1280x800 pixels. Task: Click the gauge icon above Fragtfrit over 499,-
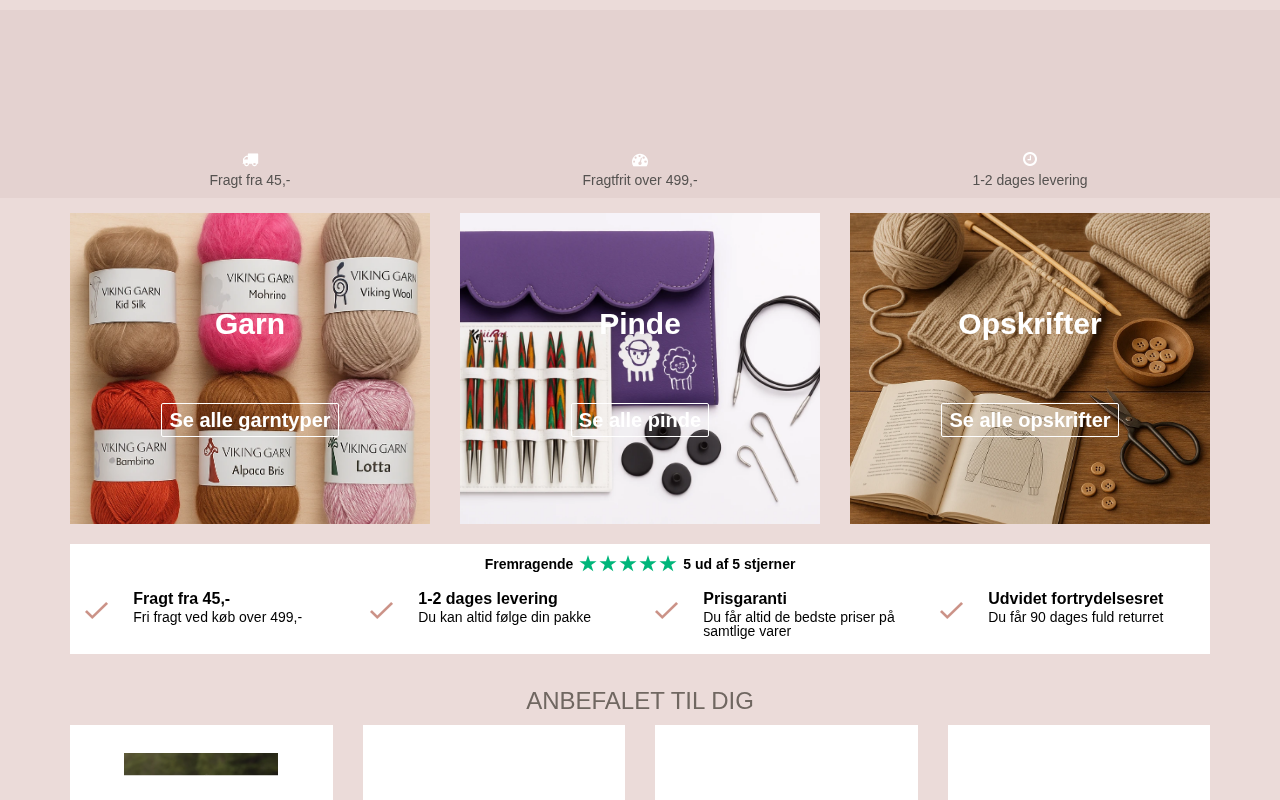click(640, 160)
